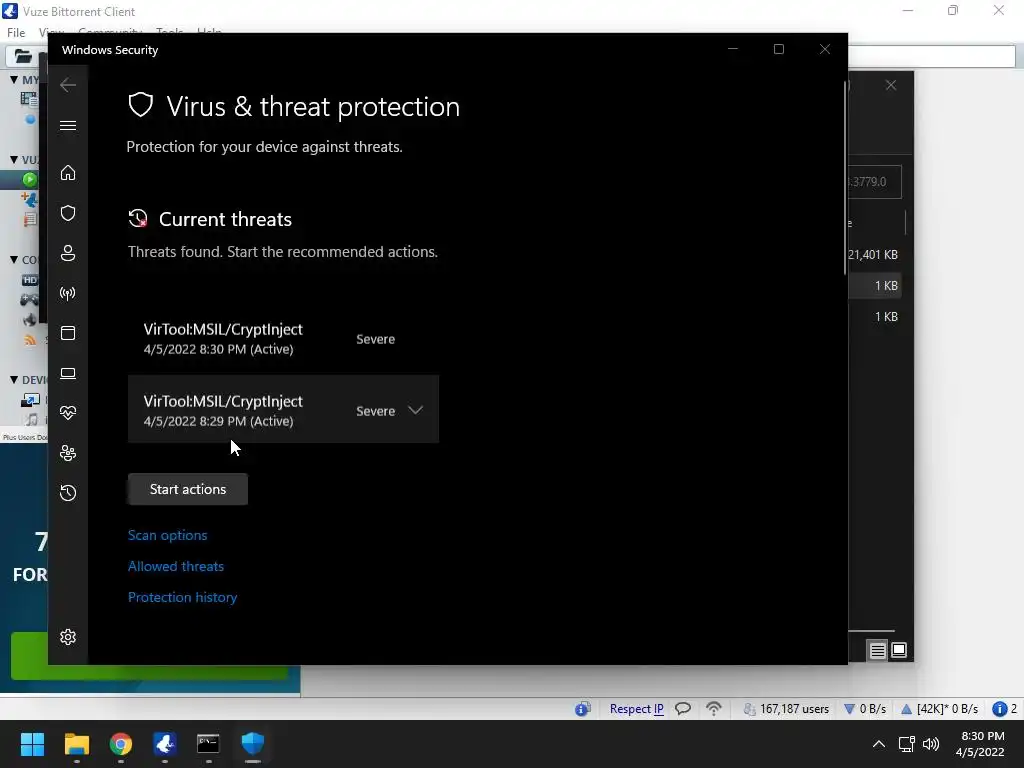Open the Scan options link
Screen dimensions: 1024x768
point(167,535)
